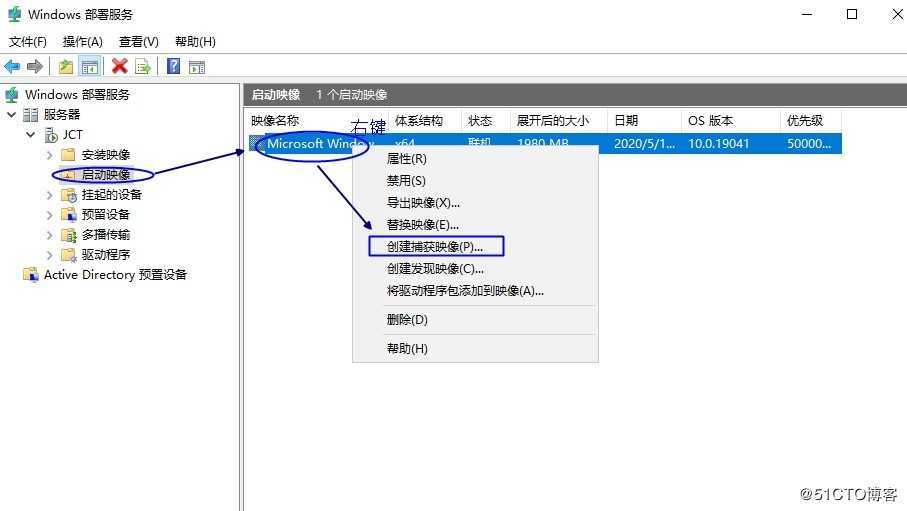Click the Back arrow toolbar icon

(12, 67)
